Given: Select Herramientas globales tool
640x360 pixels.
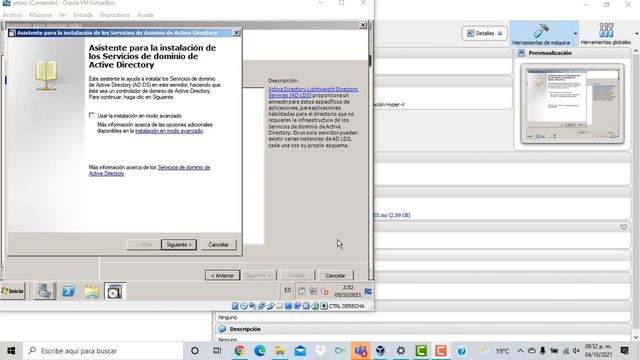Looking at the screenshot, I should click(x=606, y=33).
